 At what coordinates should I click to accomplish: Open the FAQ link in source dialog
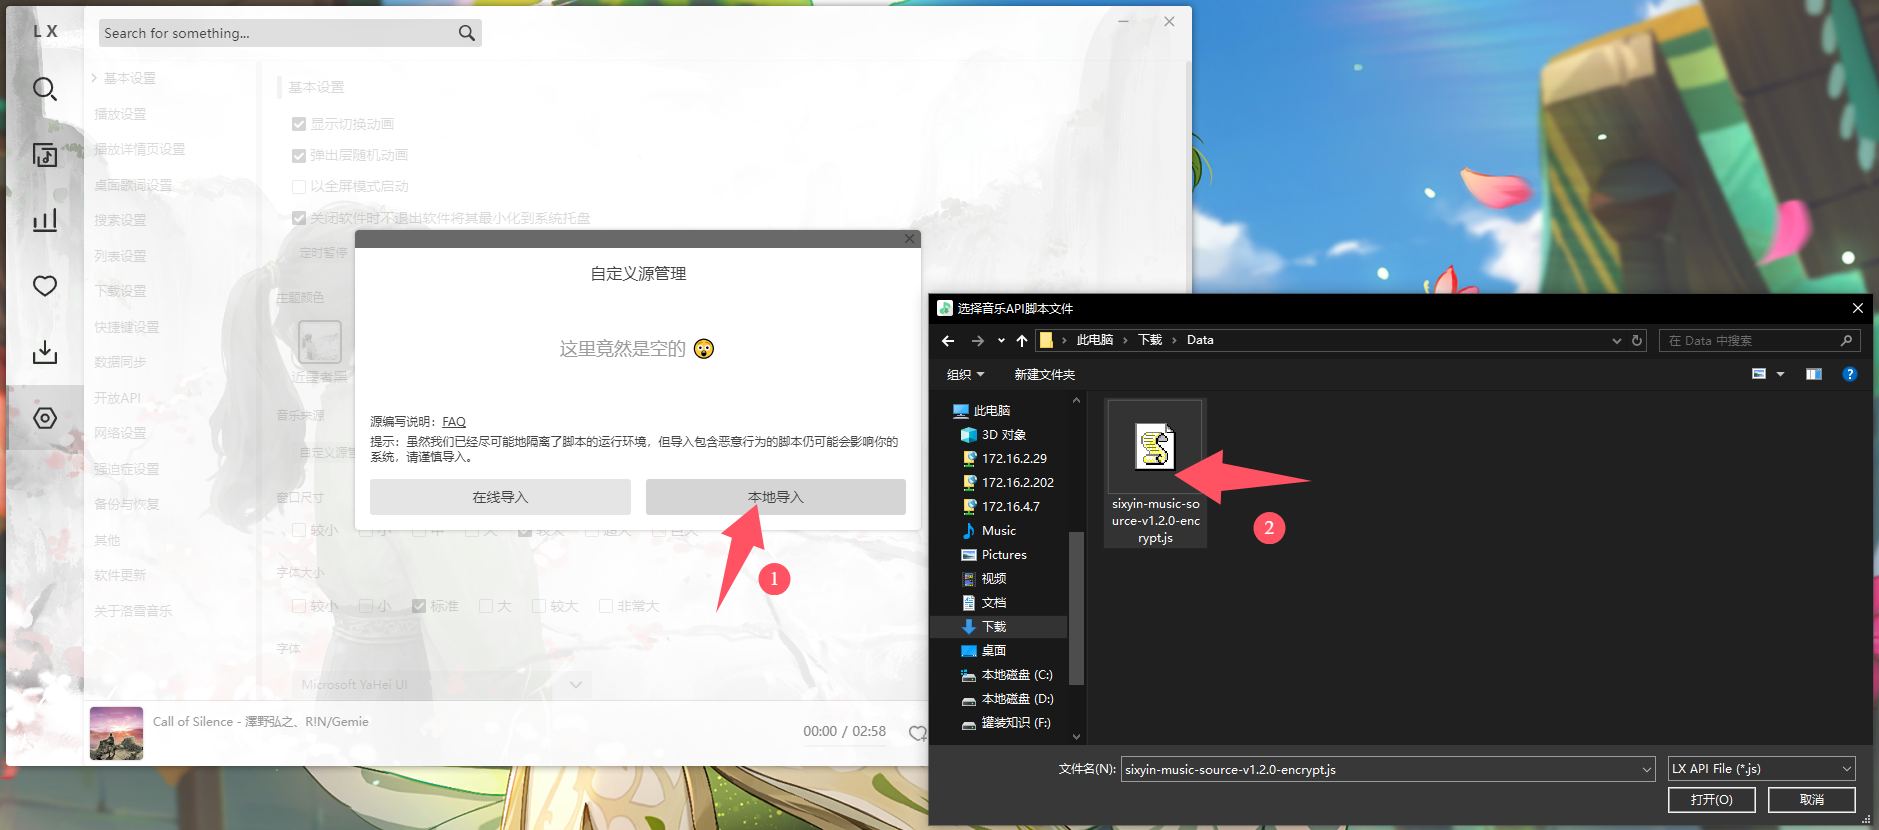tap(454, 422)
